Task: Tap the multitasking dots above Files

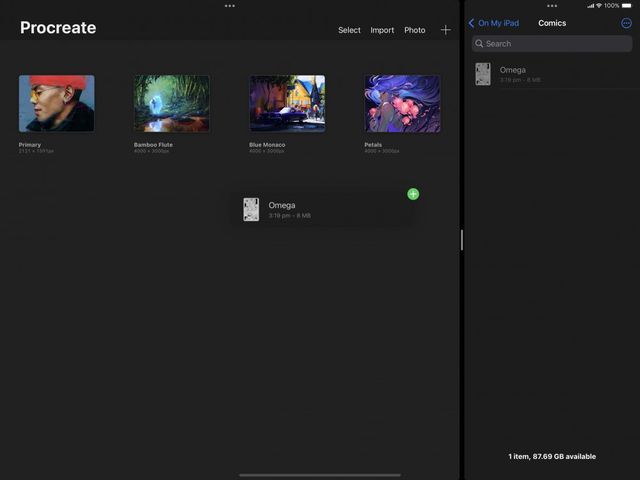Action: [x=552, y=6]
